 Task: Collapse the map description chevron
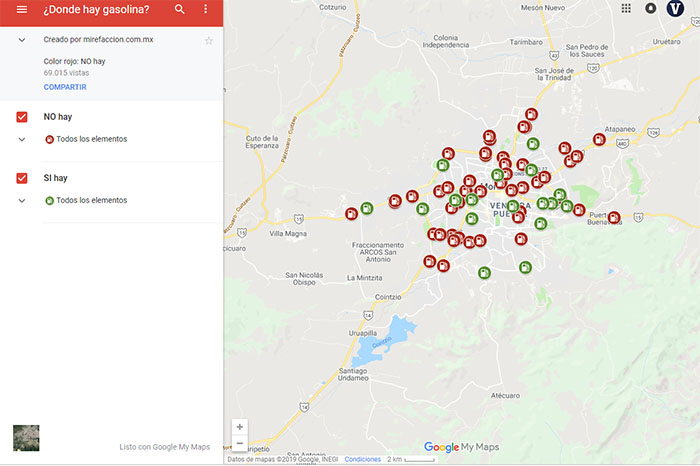22,40
